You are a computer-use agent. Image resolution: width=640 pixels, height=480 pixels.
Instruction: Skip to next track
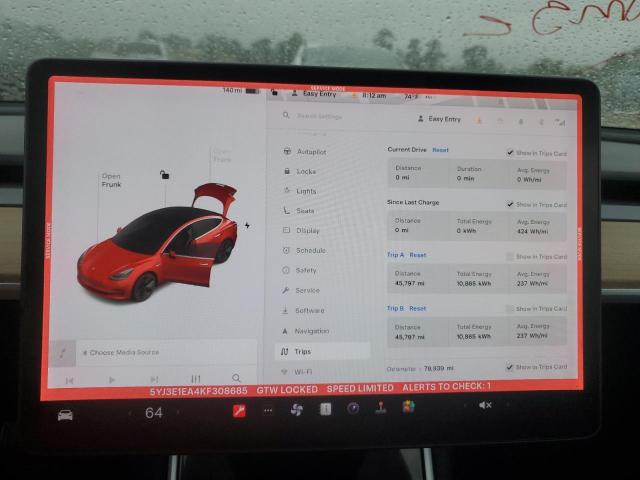[154, 379]
